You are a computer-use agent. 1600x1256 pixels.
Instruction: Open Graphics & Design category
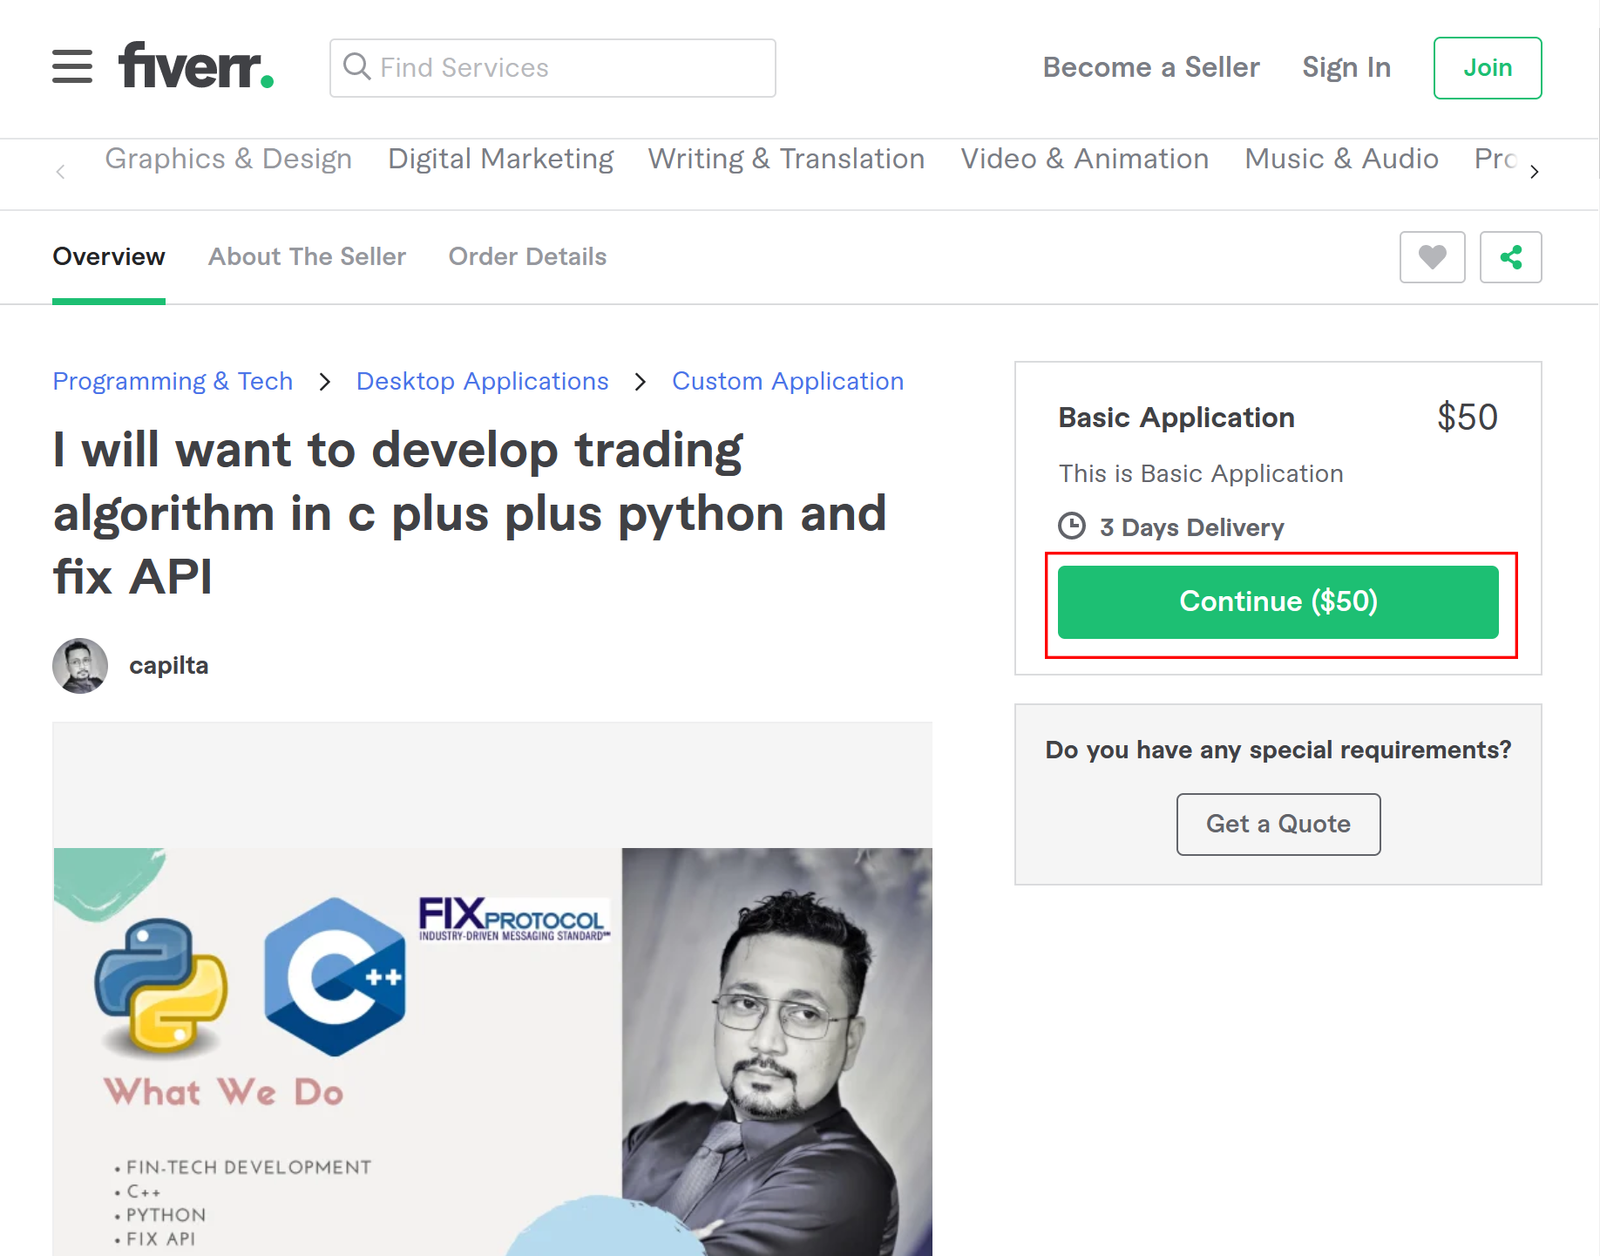tap(228, 159)
